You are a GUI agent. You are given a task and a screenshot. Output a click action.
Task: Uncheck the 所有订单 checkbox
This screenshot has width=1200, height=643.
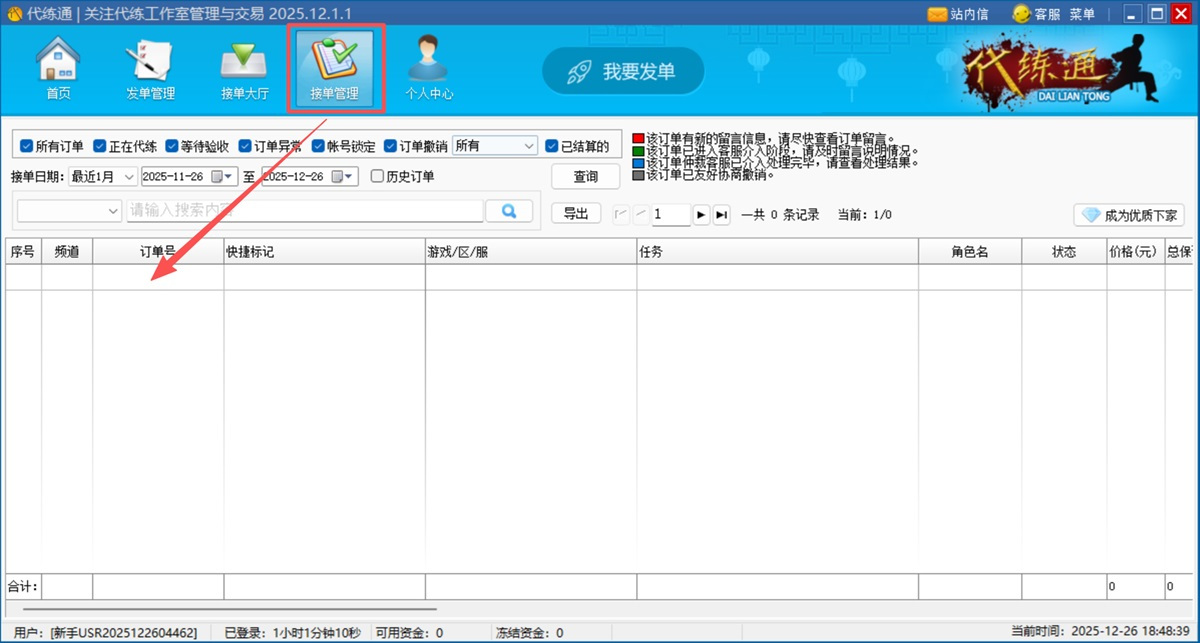(x=25, y=145)
